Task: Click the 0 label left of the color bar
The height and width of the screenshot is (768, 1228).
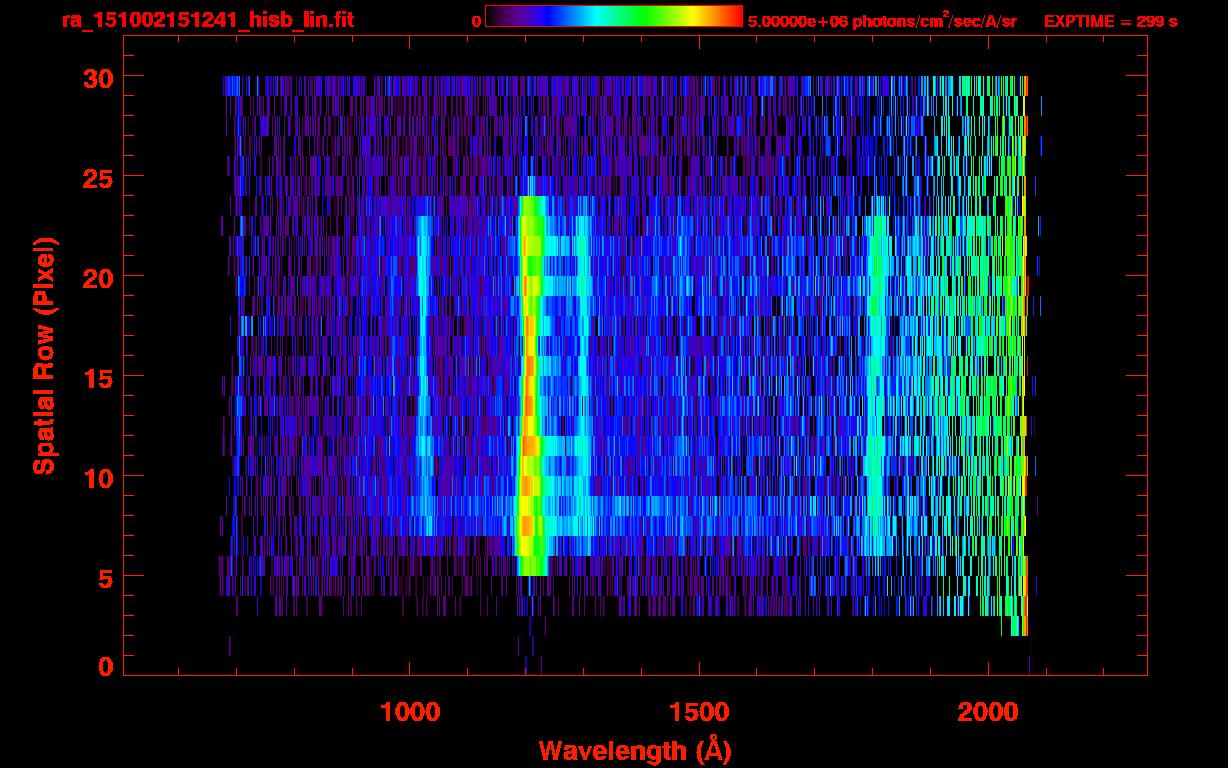Action: [x=477, y=21]
